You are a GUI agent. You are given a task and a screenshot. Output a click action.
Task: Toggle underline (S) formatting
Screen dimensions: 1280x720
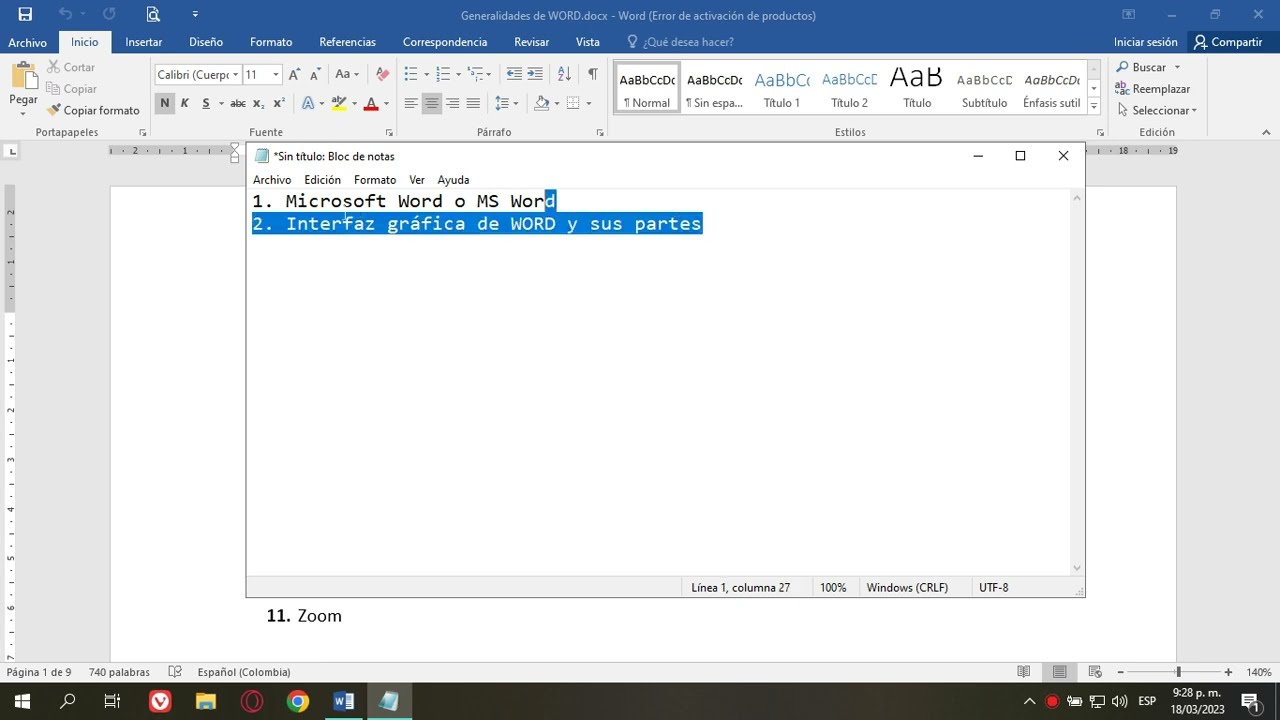pyautogui.click(x=206, y=103)
